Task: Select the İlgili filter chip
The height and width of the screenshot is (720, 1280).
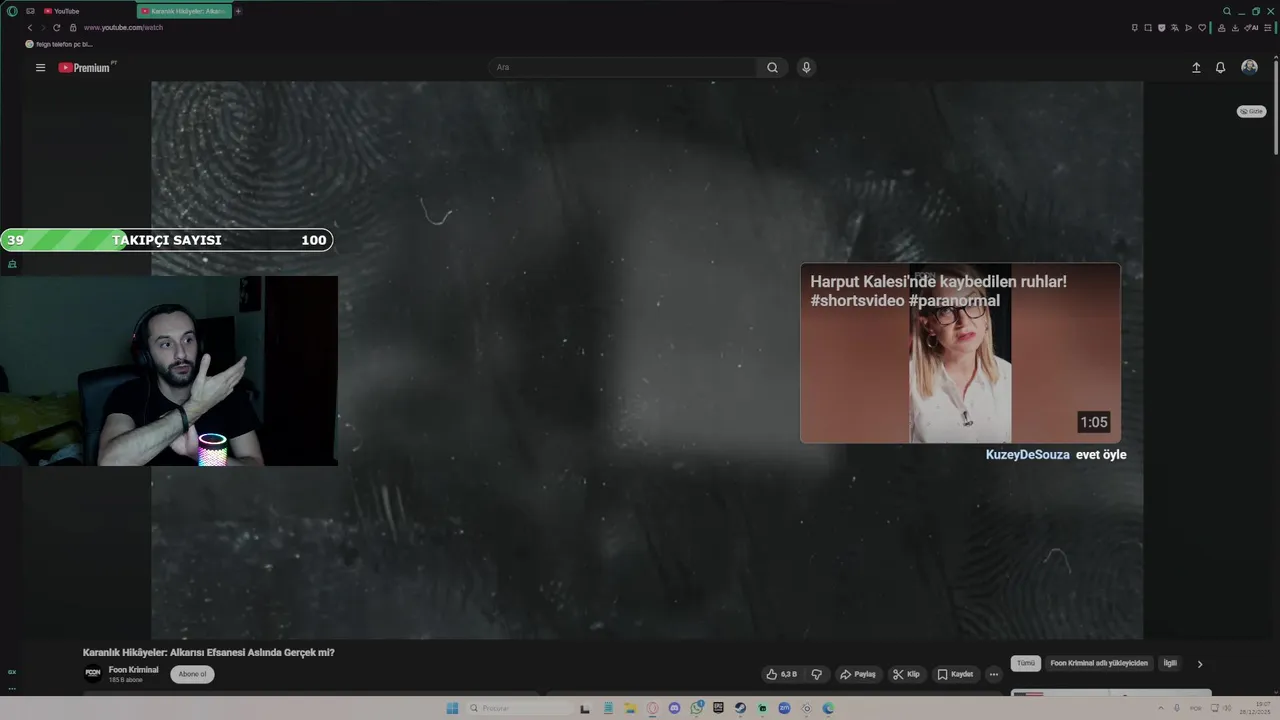Action: click(1170, 663)
